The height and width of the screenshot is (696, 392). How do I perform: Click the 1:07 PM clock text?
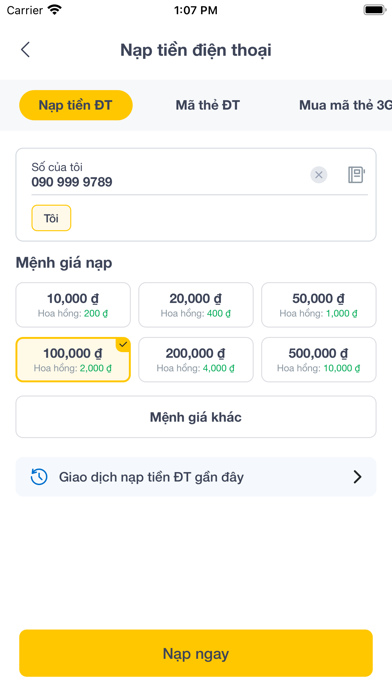(x=196, y=10)
